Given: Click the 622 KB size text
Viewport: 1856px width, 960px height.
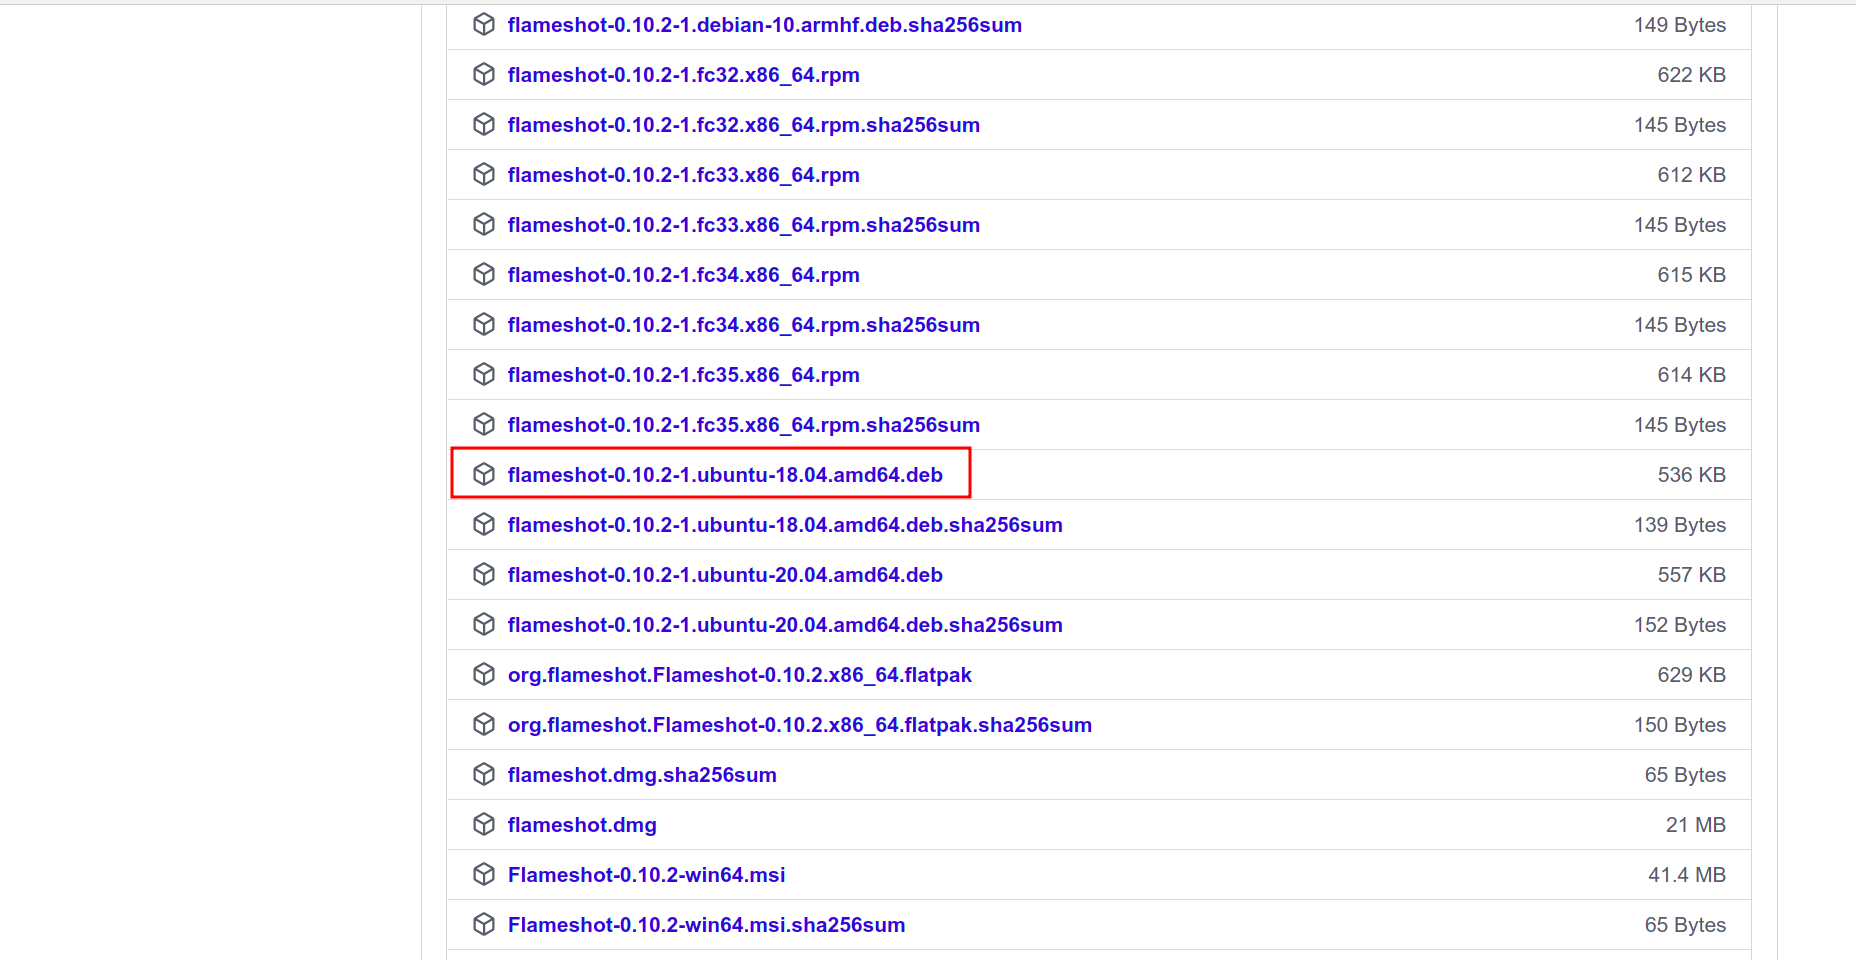Looking at the screenshot, I should tap(1691, 75).
